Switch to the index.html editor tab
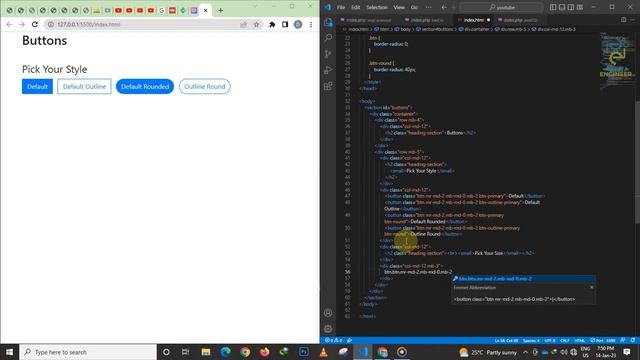Viewport: 640px width, 360px height. point(473,20)
